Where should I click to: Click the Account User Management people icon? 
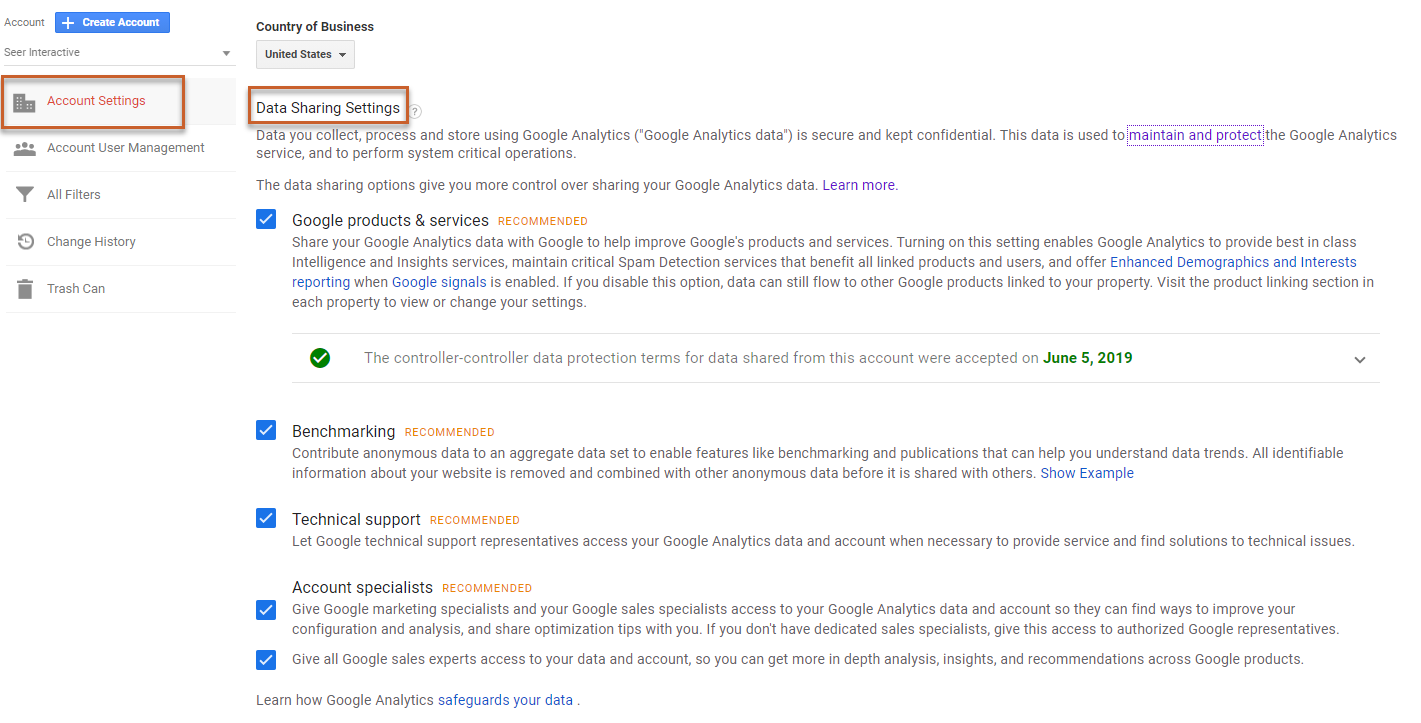[x=25, y=148]
